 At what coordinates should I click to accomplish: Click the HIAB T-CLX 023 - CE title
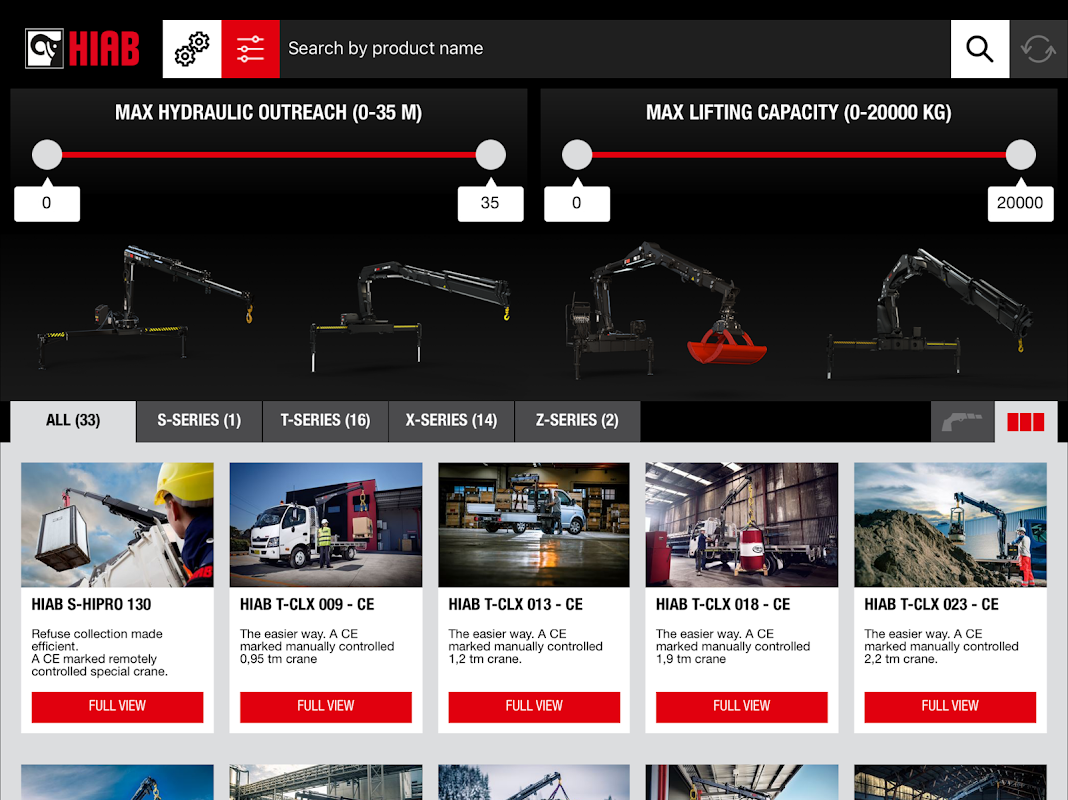click(932, 605)
